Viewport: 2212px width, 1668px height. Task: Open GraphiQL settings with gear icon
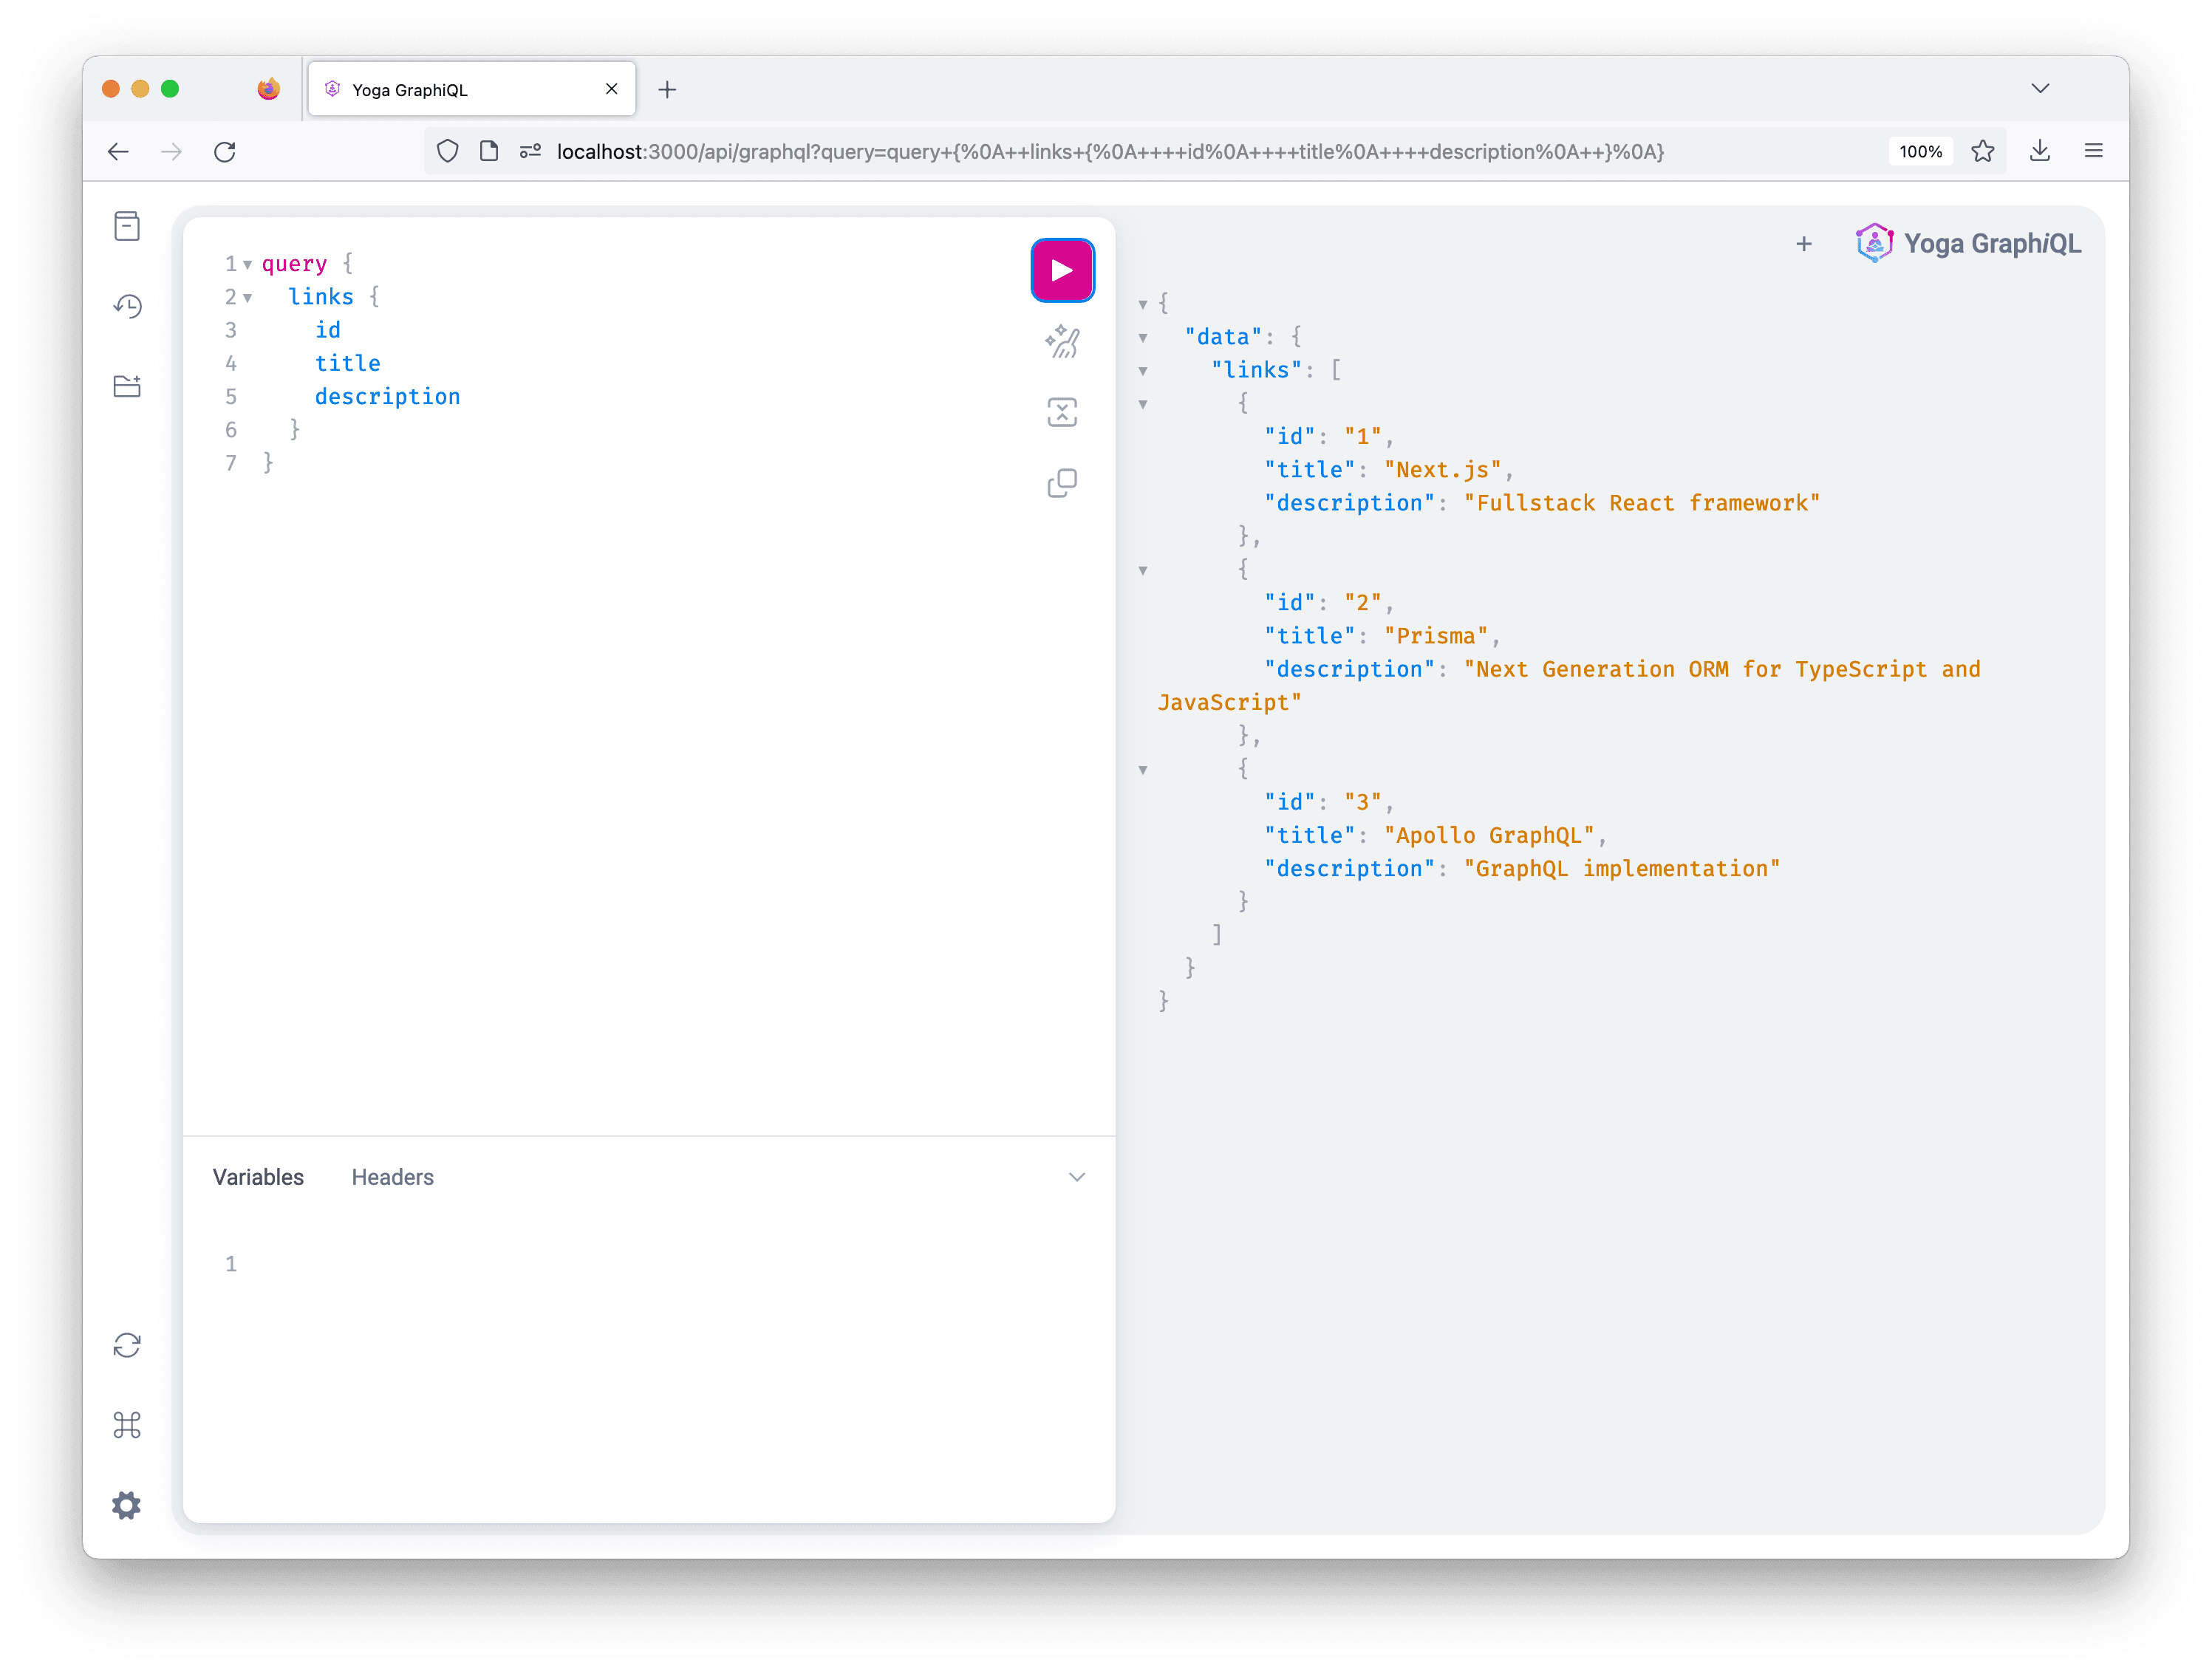pyautogui.click(x=127, y=1505)
